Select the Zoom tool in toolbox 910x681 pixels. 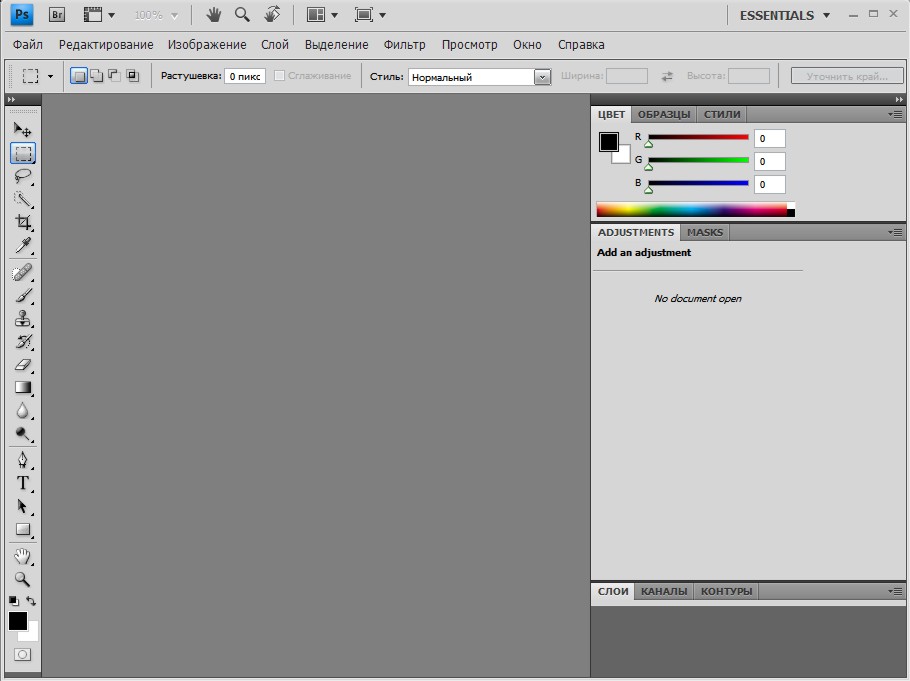pyautogui.click(x=23, y=579)
